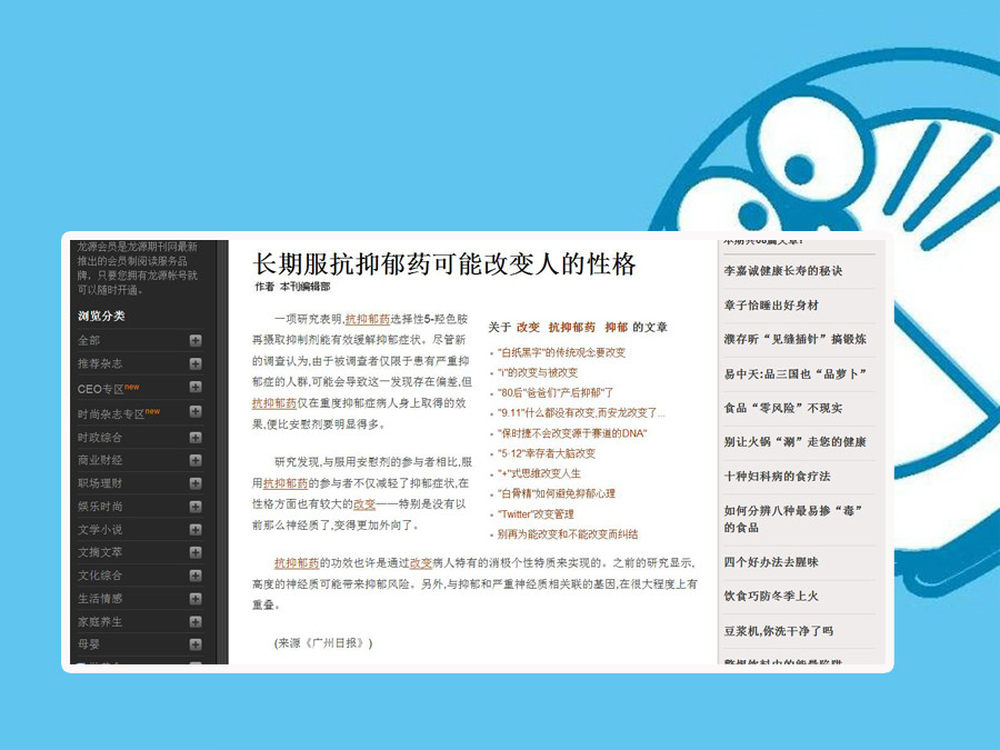Viewport: 1000px width, 750px height.
Task: Expand the 时尚杂志专区 plus icon
Action: click(x=196, y=412)
